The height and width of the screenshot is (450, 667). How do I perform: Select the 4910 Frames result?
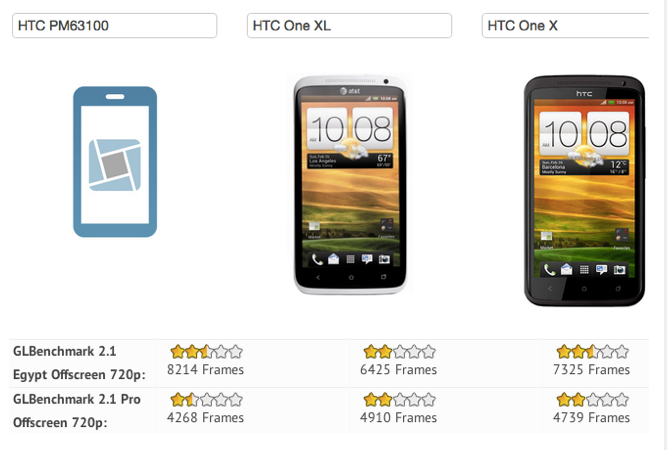399,418
